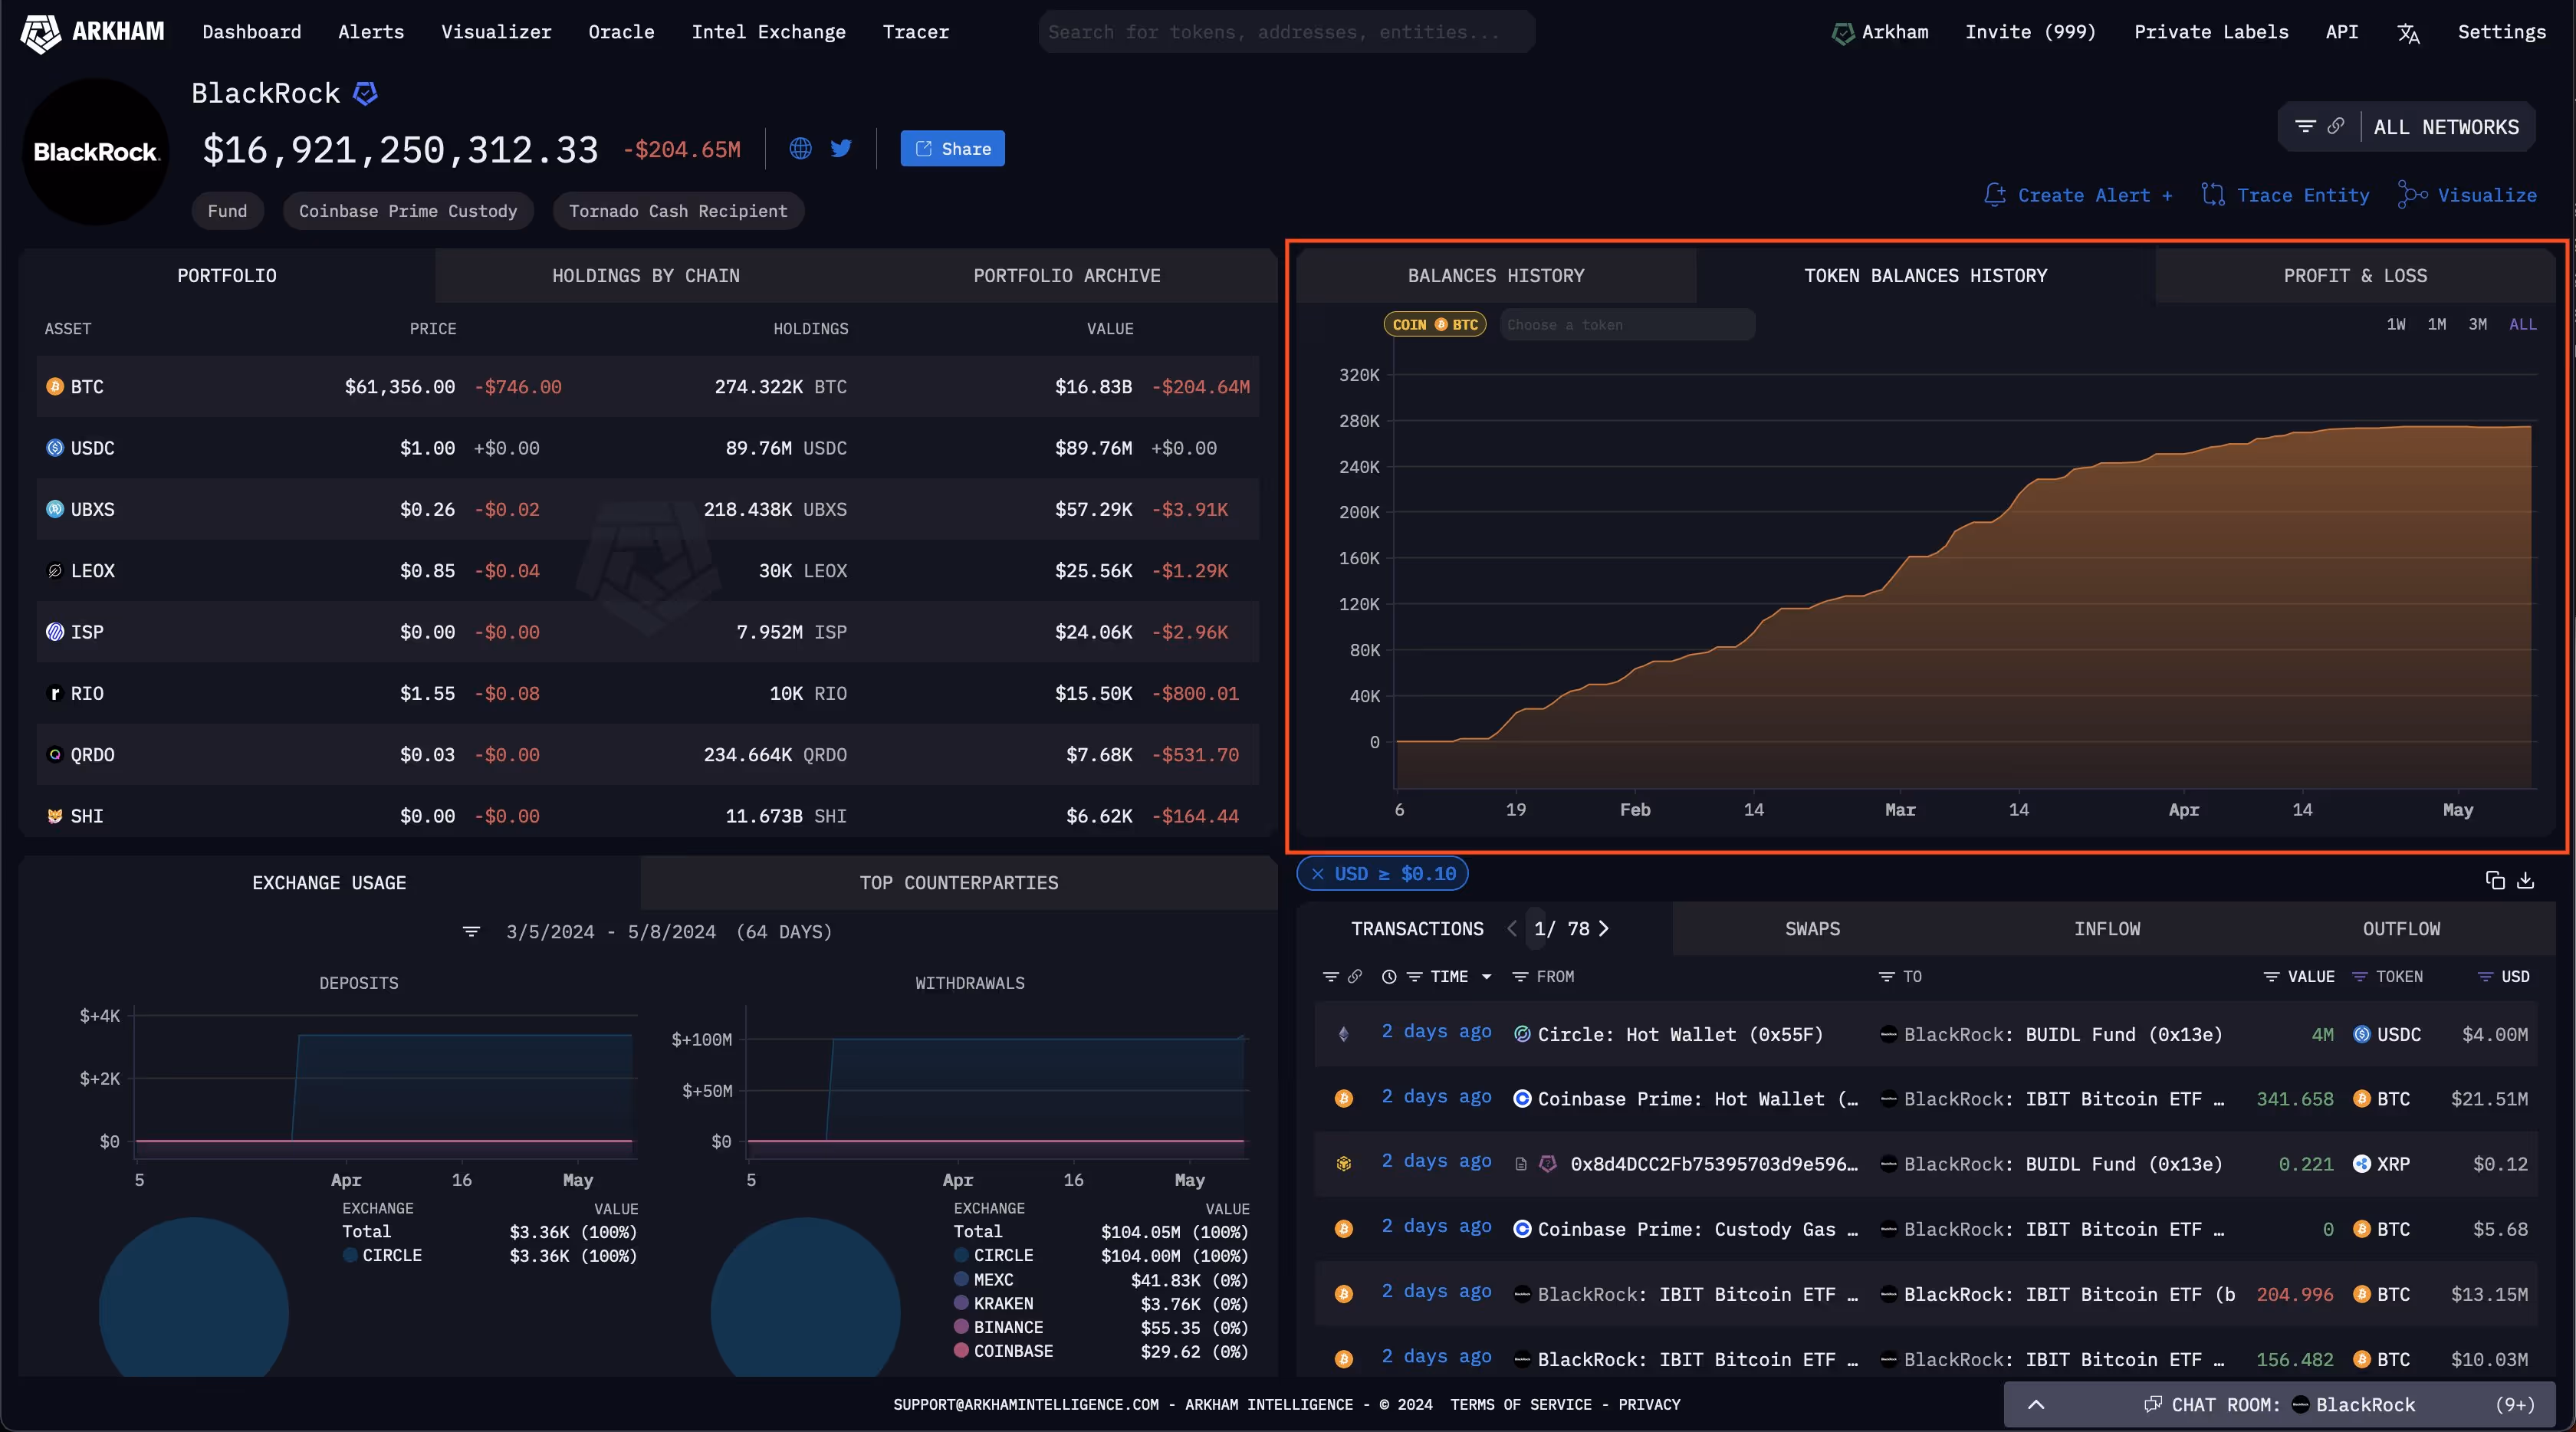
Task: Open HOLDINGS BY CHAIN tab
Action: pos(645,276)
